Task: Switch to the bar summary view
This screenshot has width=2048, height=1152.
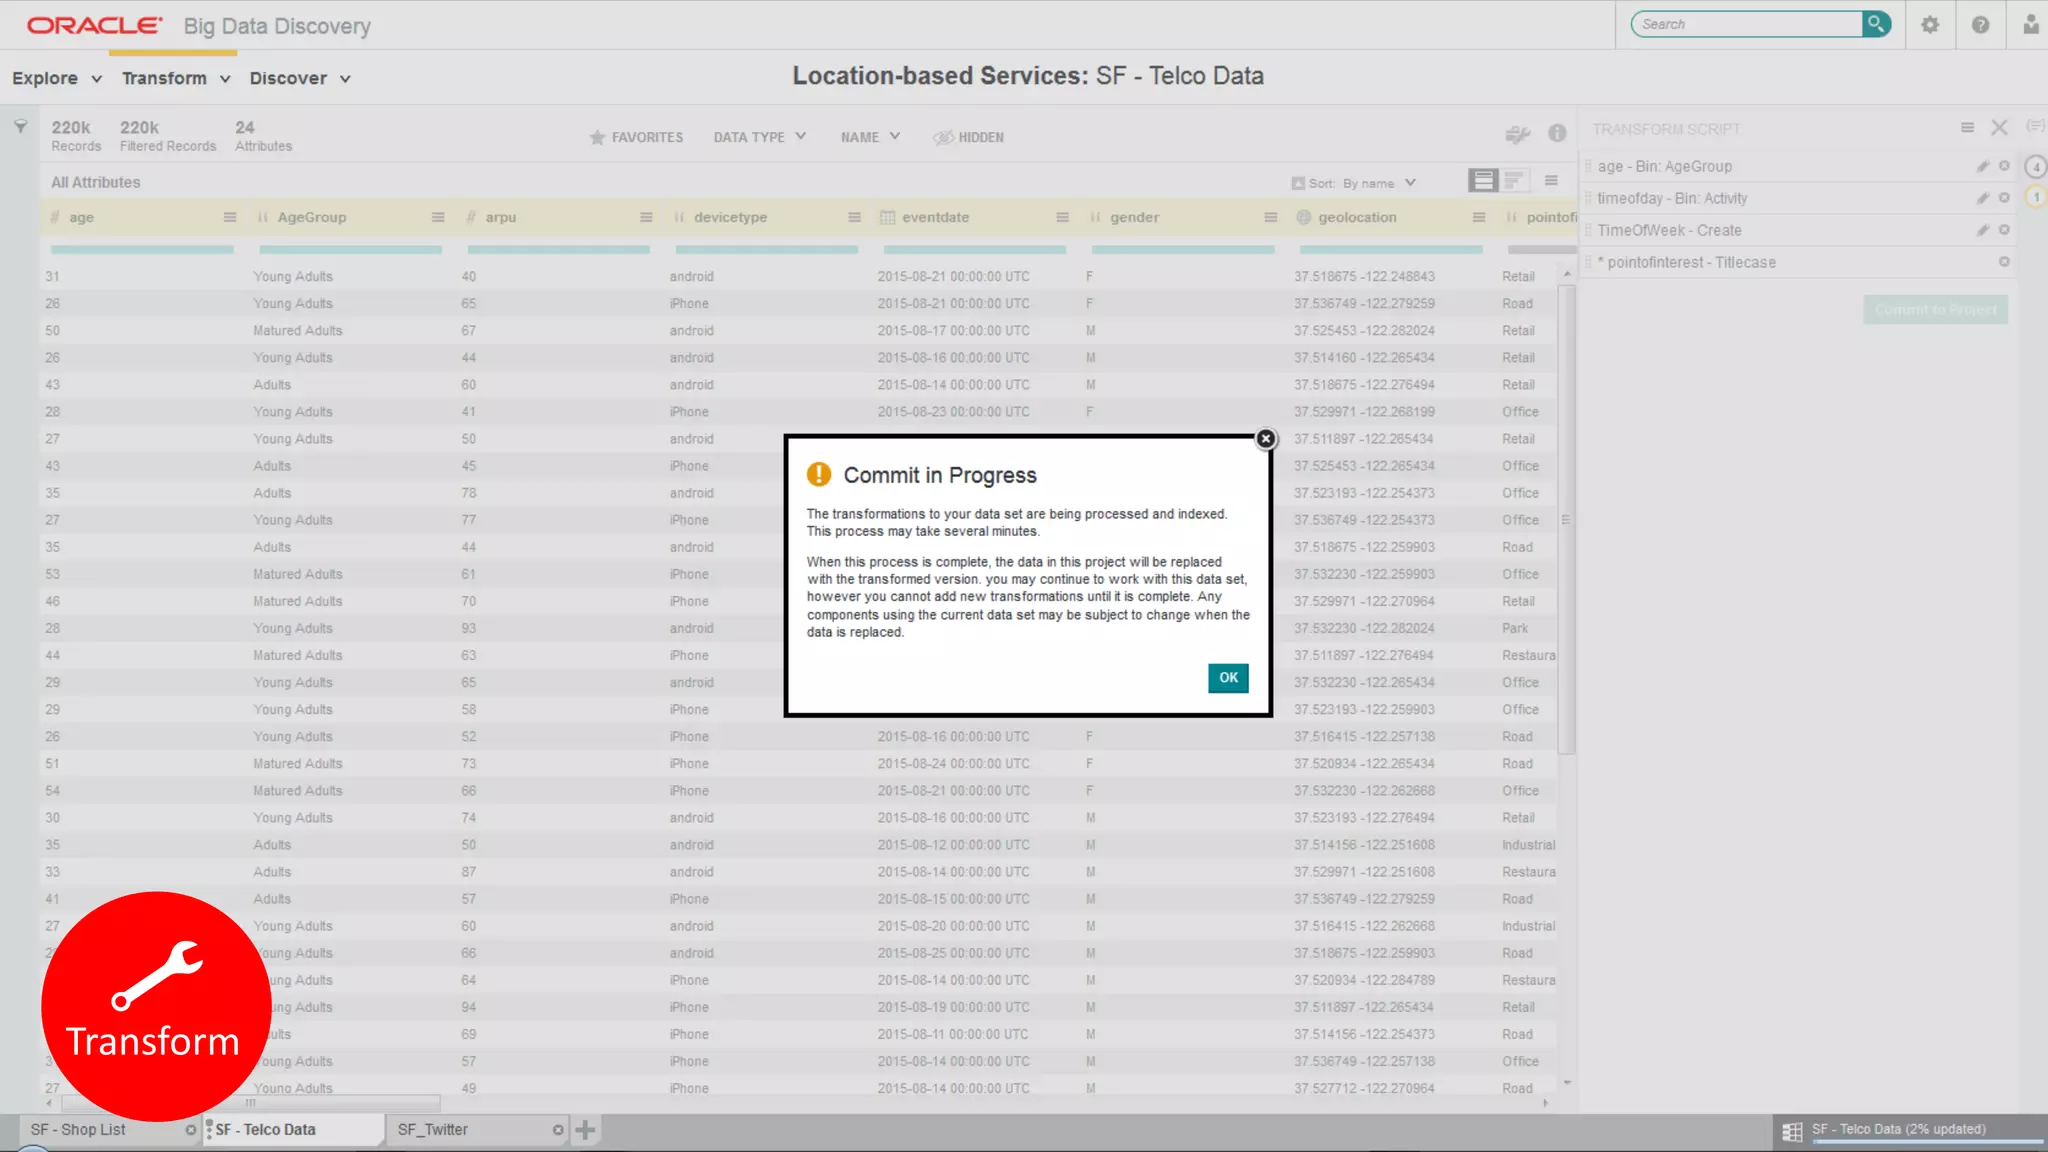Action: [1514, 181]
